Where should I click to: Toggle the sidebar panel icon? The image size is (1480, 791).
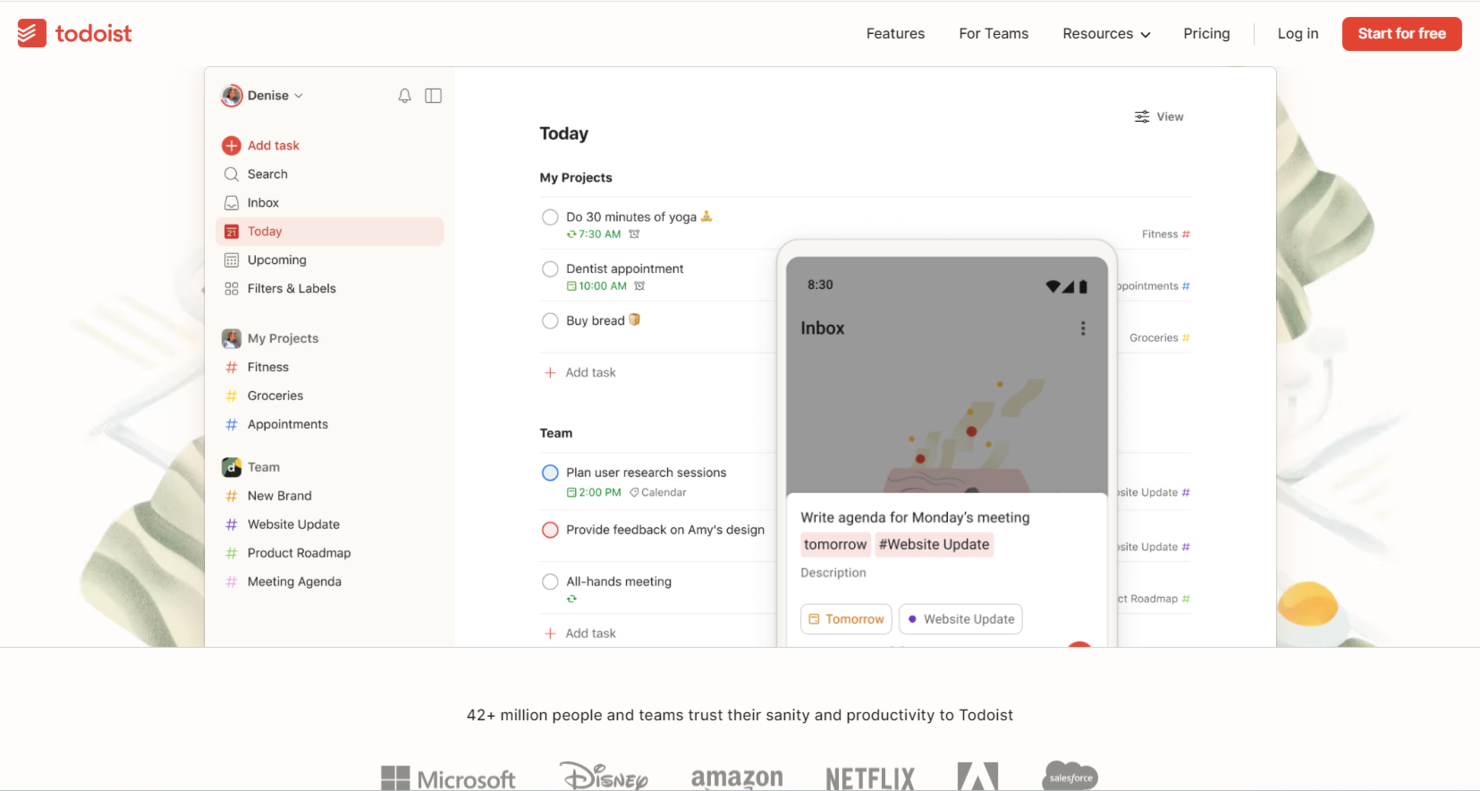pos(433,96)
